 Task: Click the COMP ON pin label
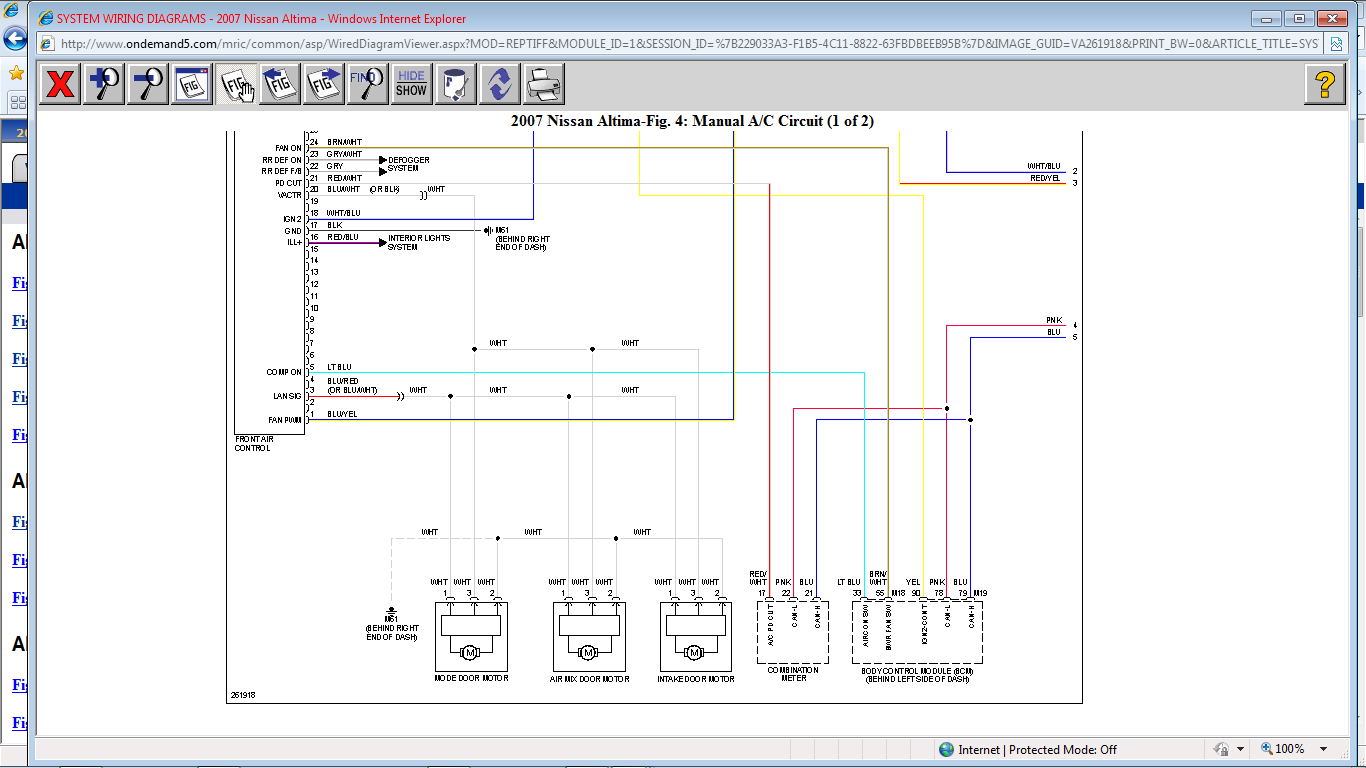coord(282,372)
